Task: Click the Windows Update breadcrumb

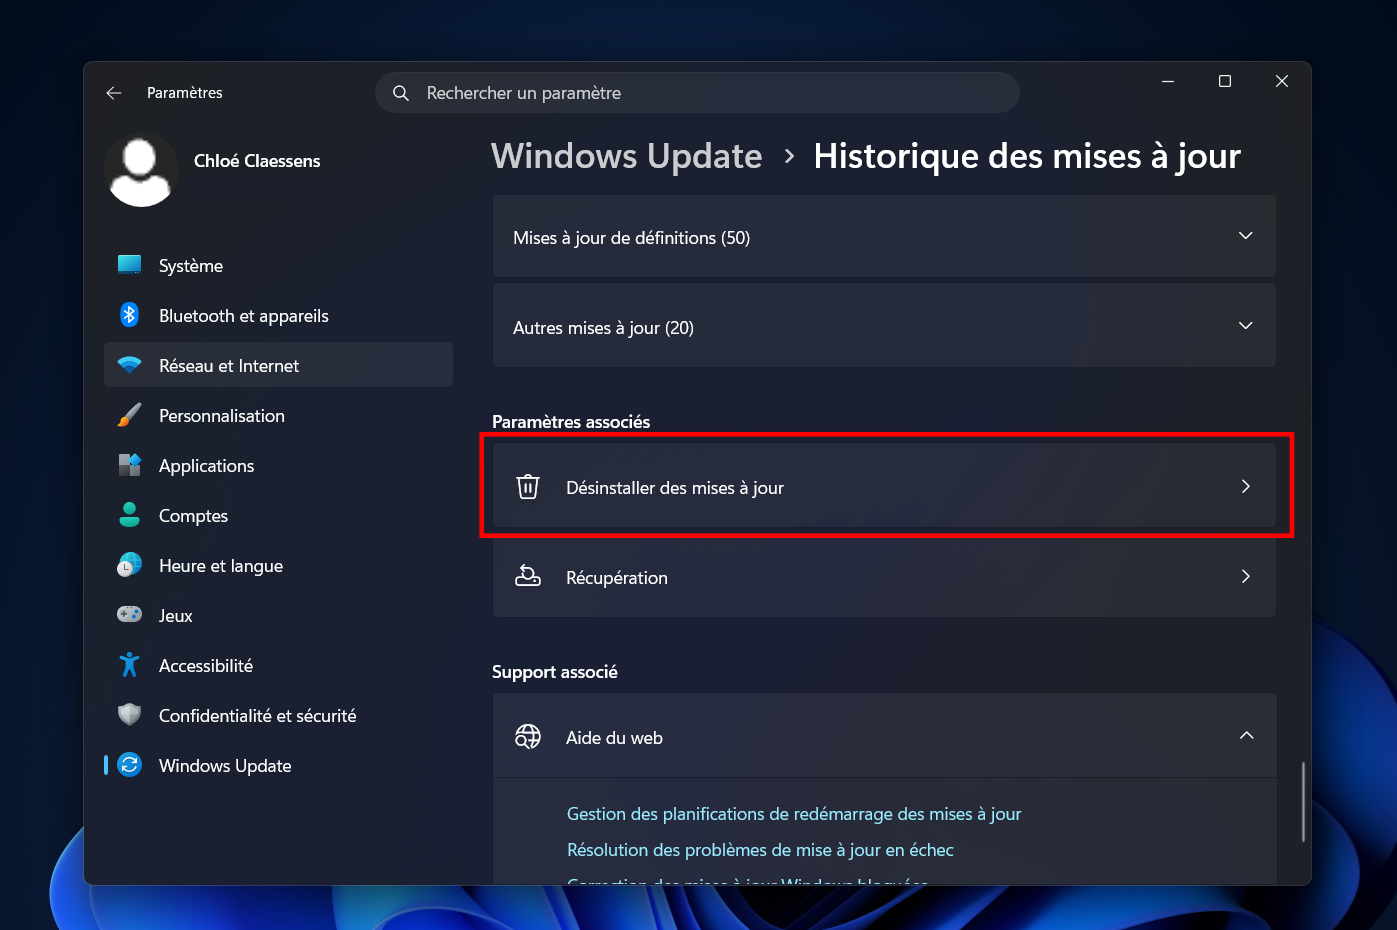Action: (627, 157)
